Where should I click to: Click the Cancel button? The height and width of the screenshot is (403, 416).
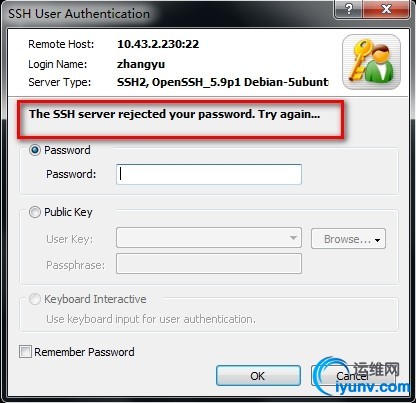click(x=353, y=376)
